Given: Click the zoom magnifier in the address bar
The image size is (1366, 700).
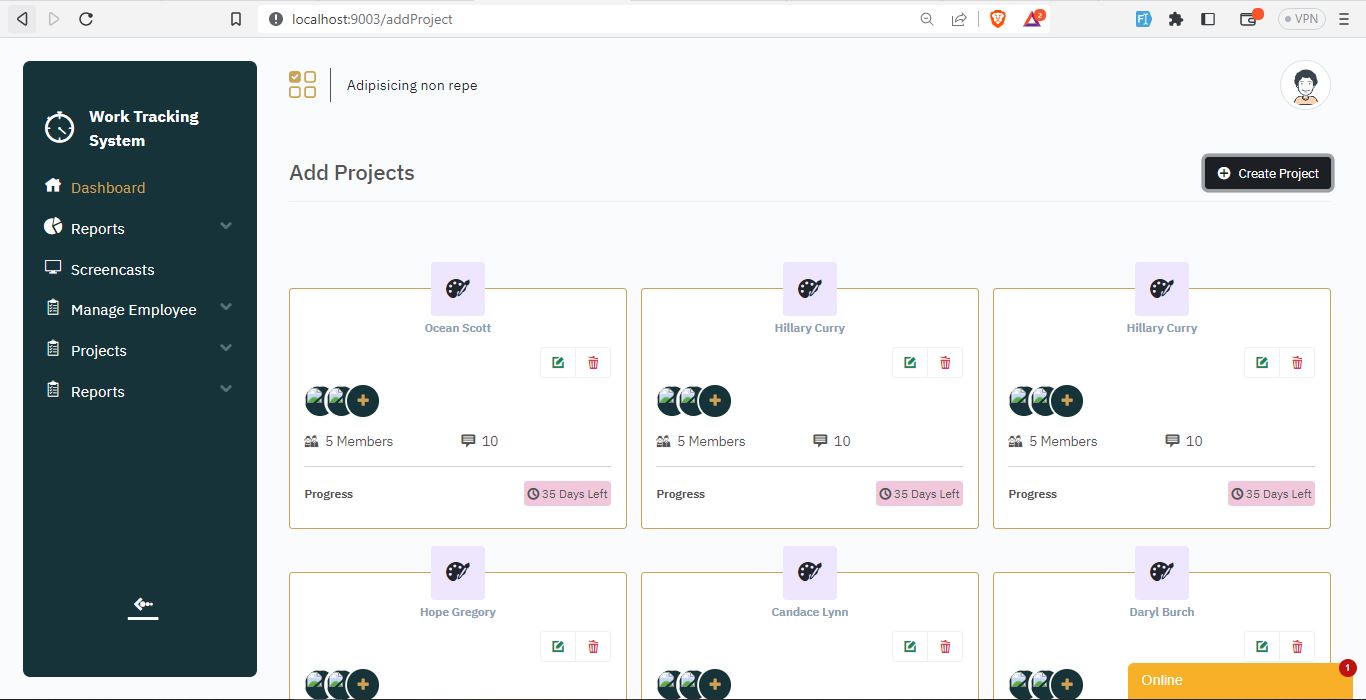Looking at the screenshot, I should (x=927, y=19).
